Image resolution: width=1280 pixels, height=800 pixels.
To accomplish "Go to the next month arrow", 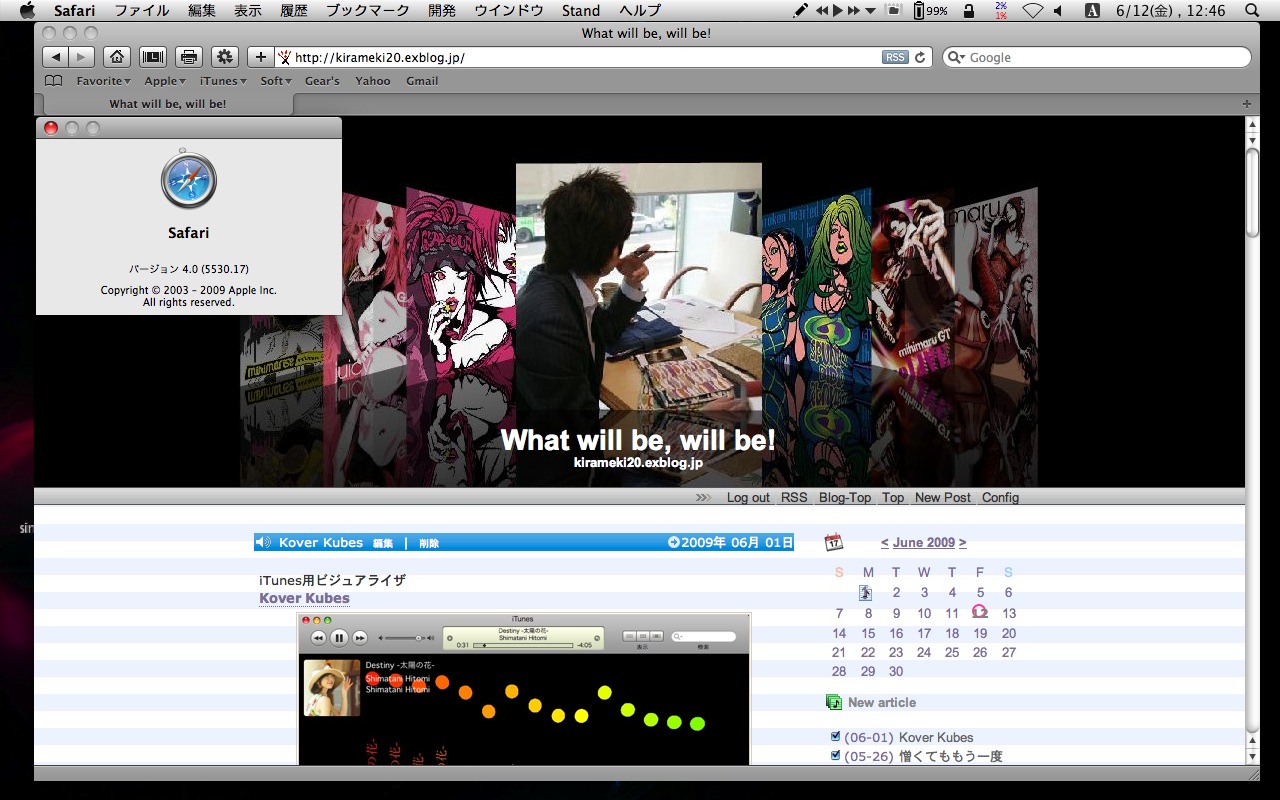I will (x=962, y=542).
